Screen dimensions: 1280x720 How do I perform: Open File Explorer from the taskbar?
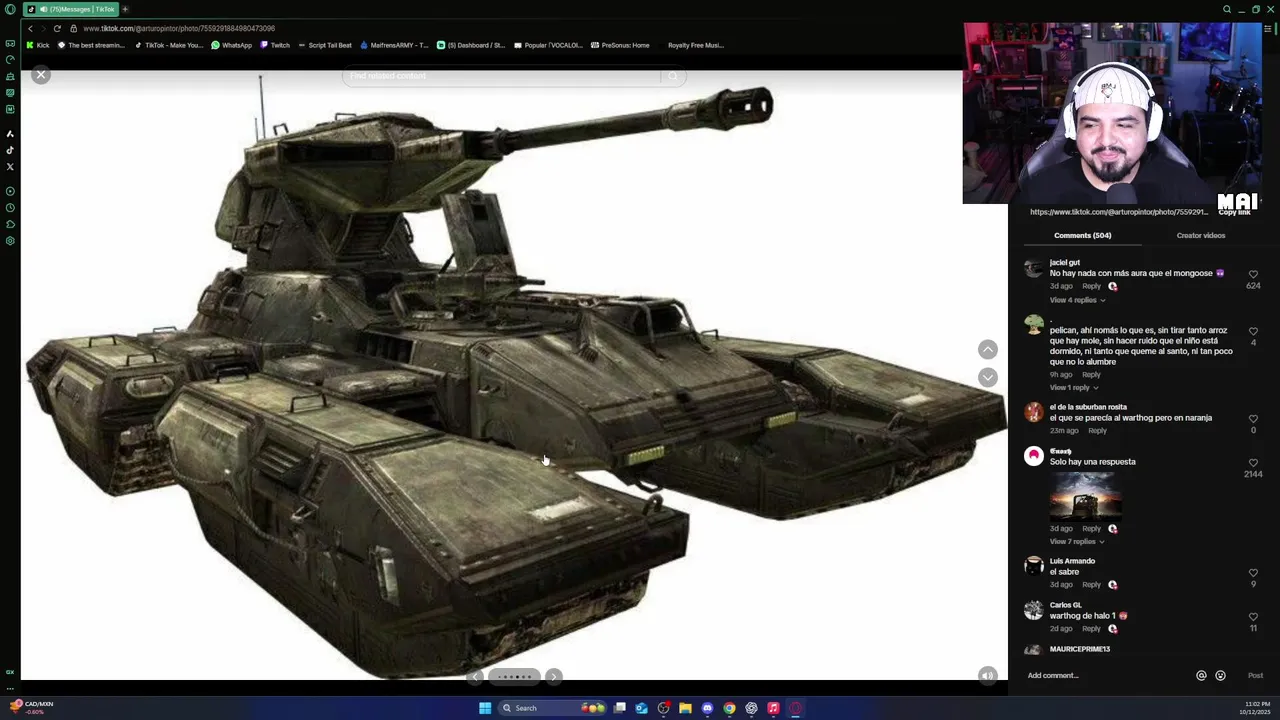pos(685,708)
